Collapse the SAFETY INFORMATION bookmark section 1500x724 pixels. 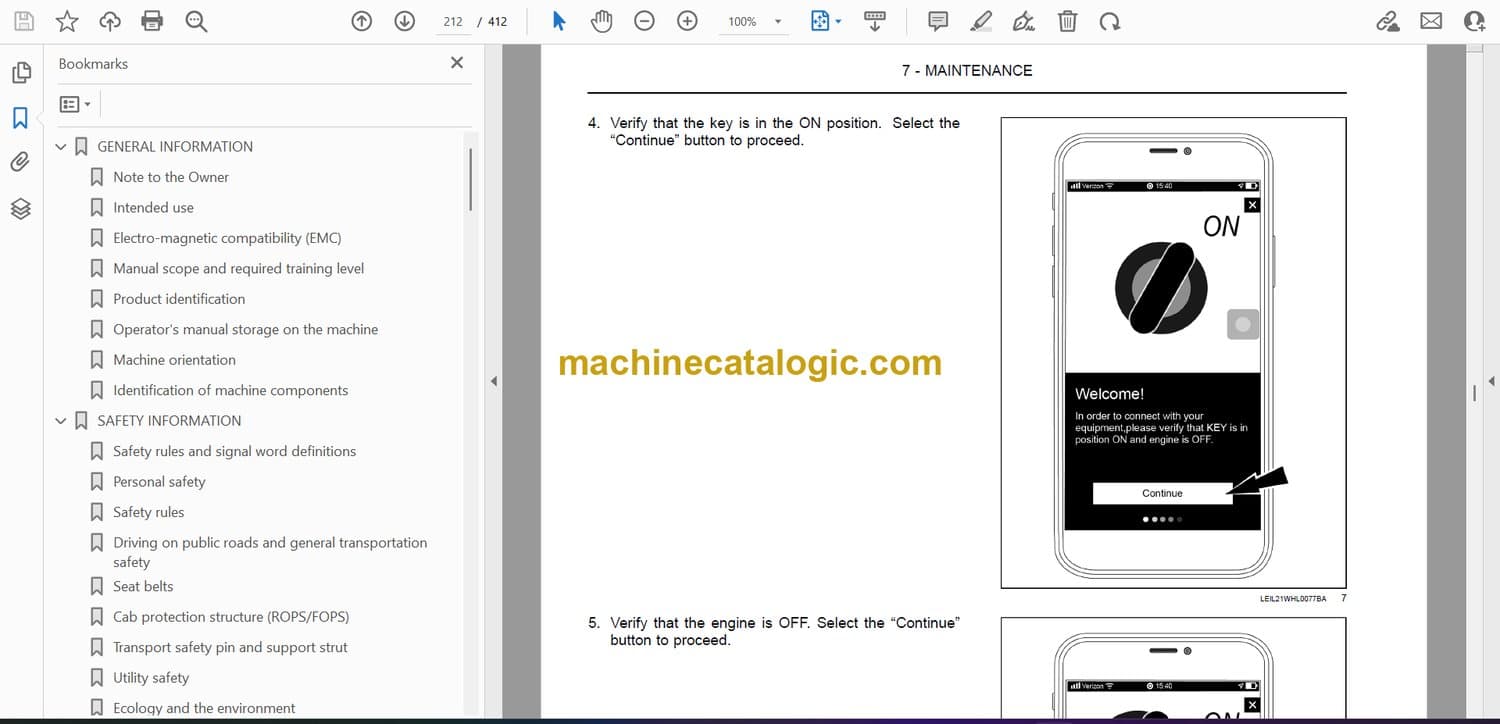61,421
